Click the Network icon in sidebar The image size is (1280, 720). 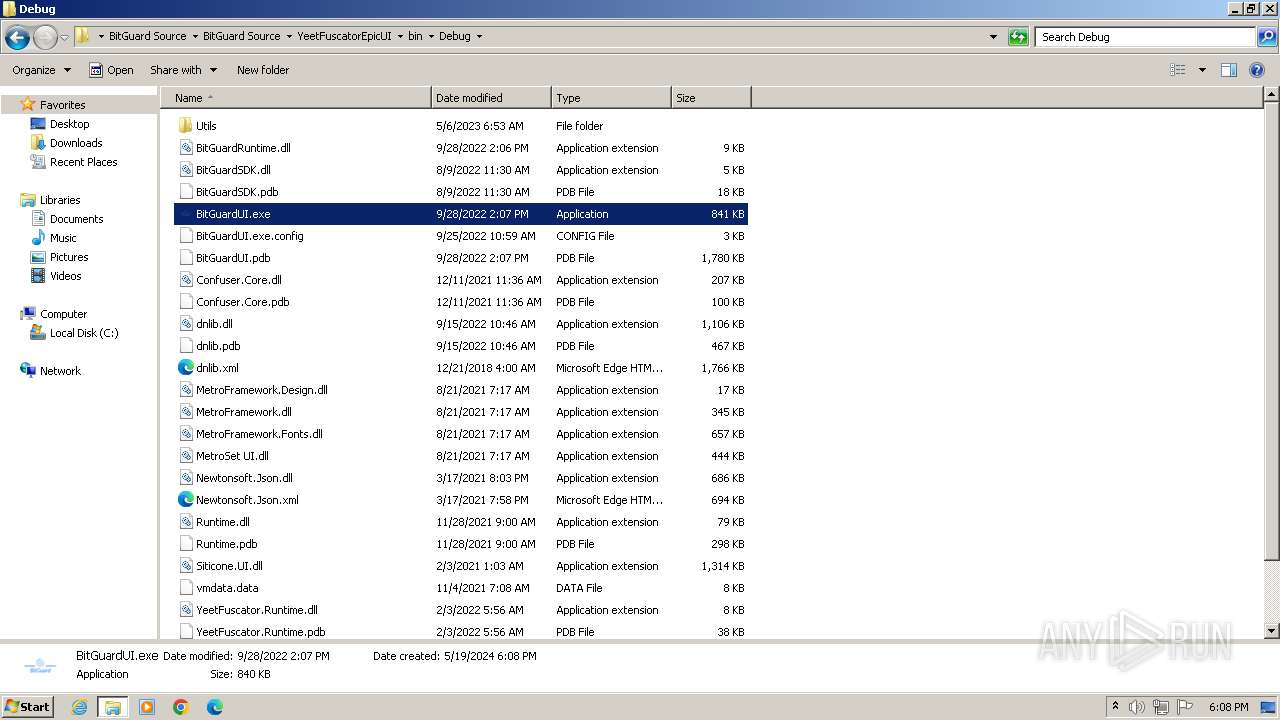(28, 371)
